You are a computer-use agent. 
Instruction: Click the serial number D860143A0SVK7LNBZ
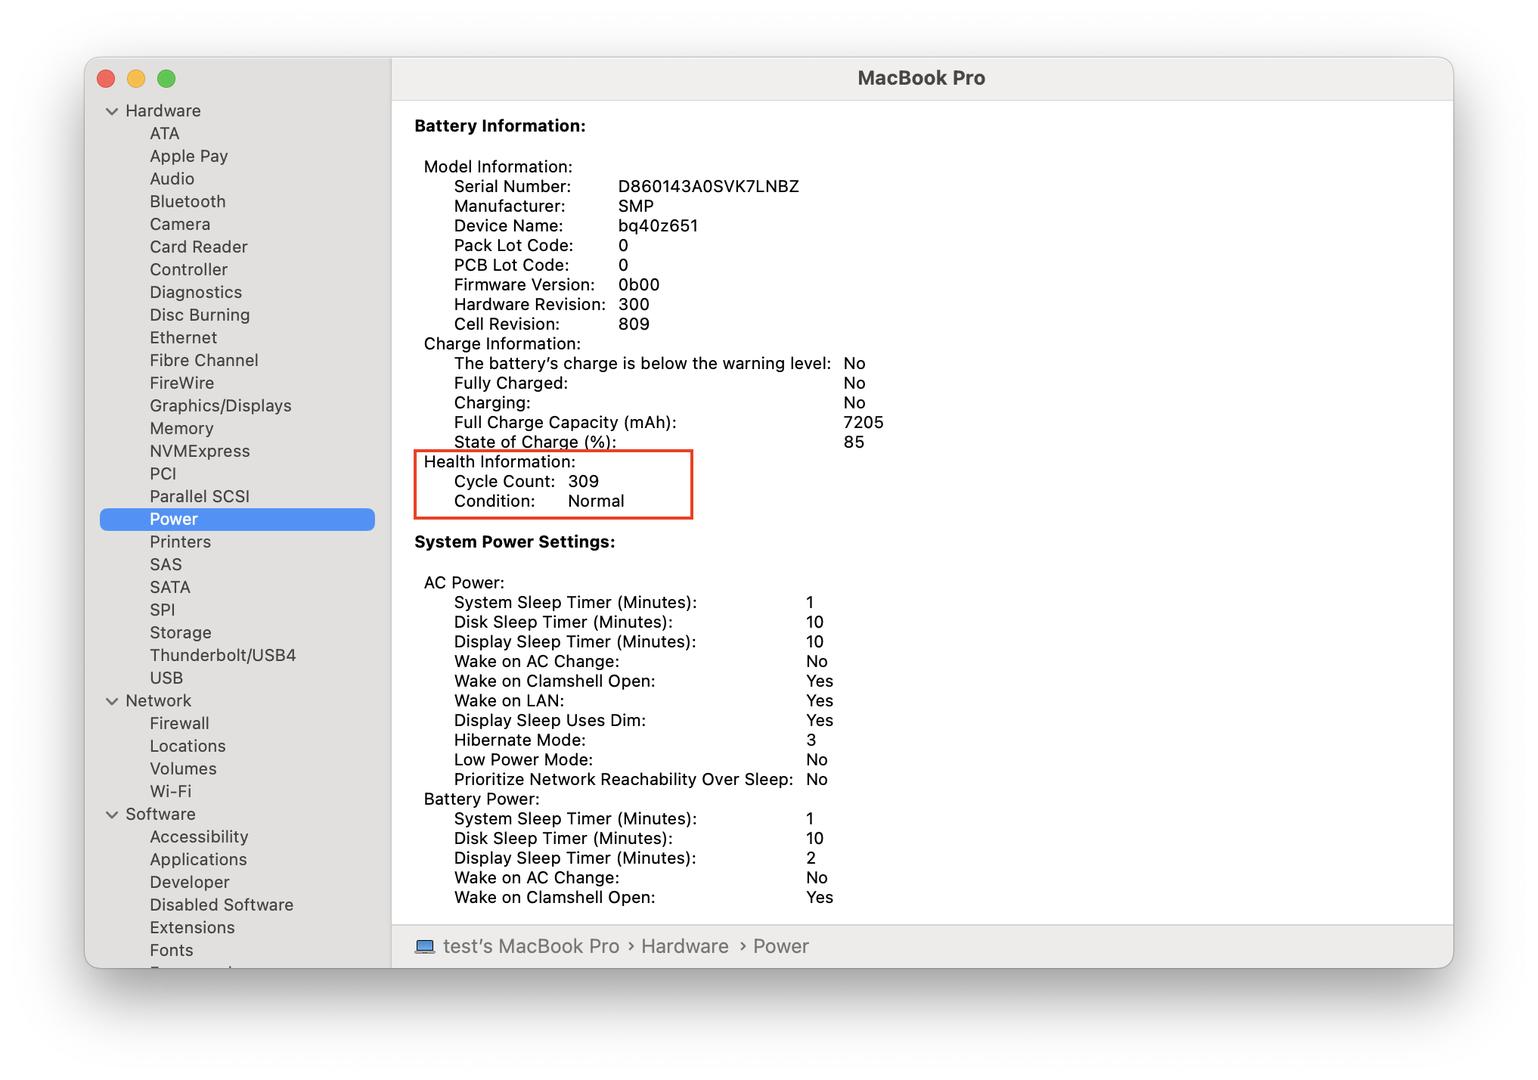click(708, 186)
